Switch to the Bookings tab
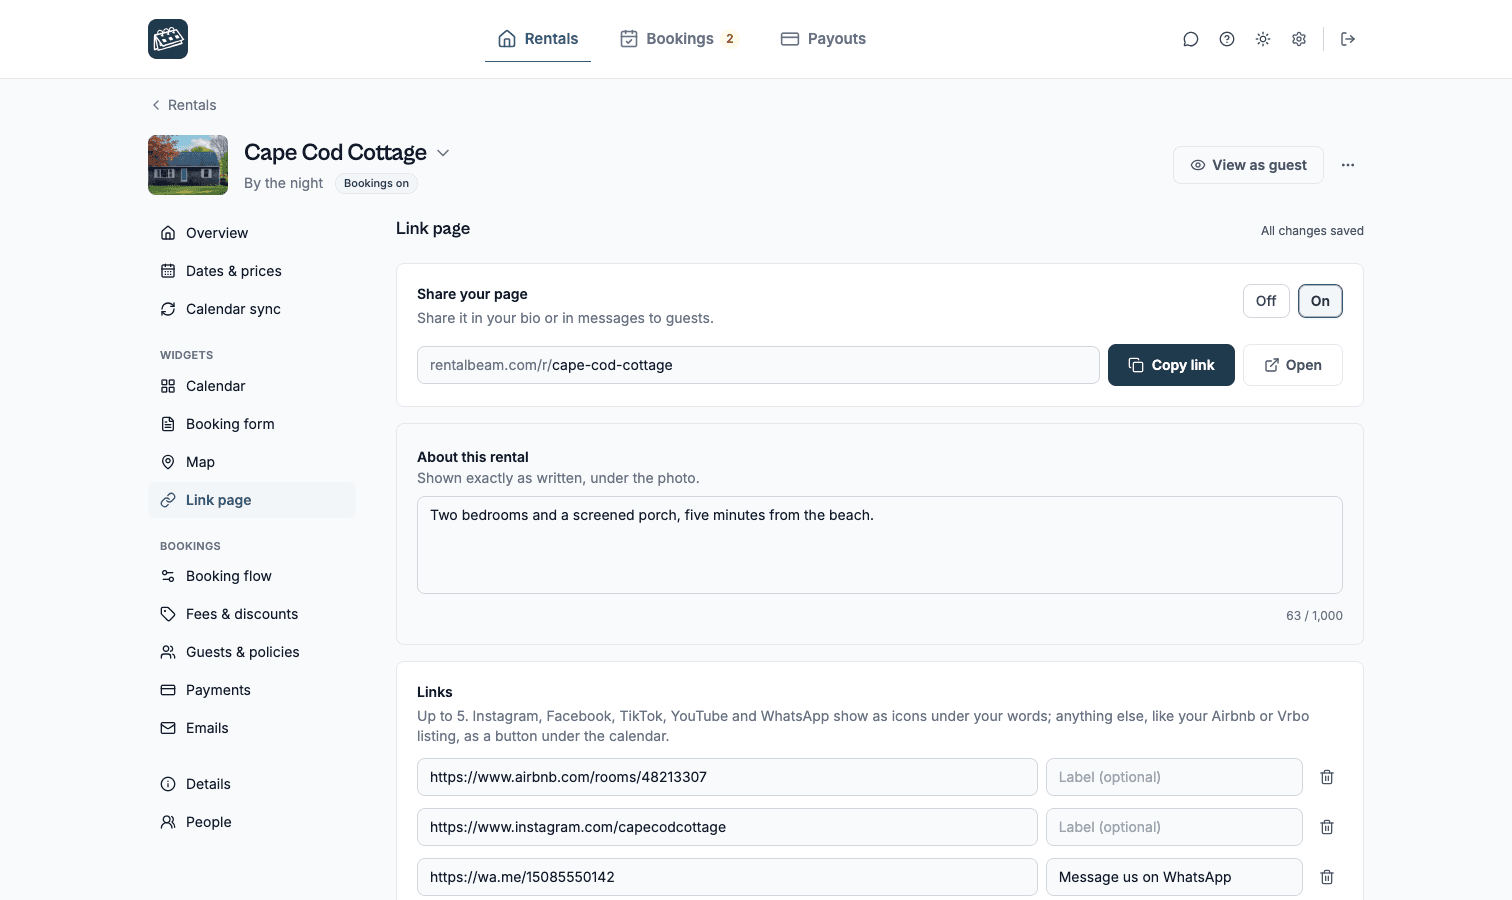Screen dimensions: 1512x900 [679, 39]
